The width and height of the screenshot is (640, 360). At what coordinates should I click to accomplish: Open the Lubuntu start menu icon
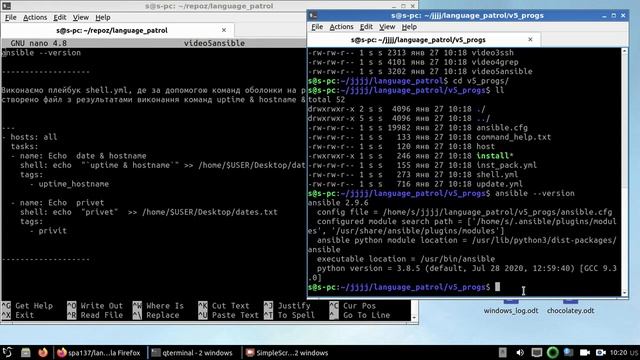(7, 352)
